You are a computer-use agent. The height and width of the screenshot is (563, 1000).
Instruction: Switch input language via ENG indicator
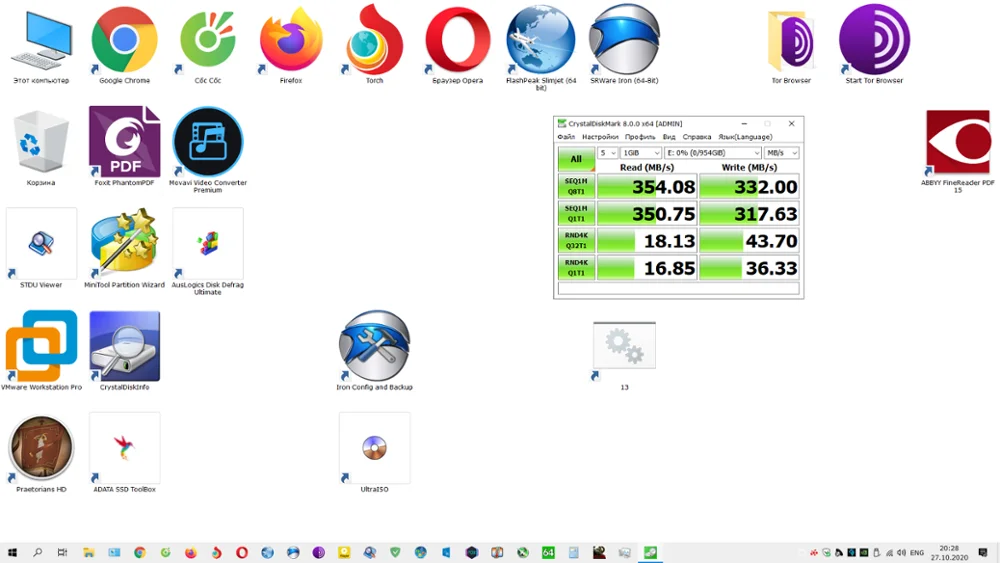[x=917, y=553]
